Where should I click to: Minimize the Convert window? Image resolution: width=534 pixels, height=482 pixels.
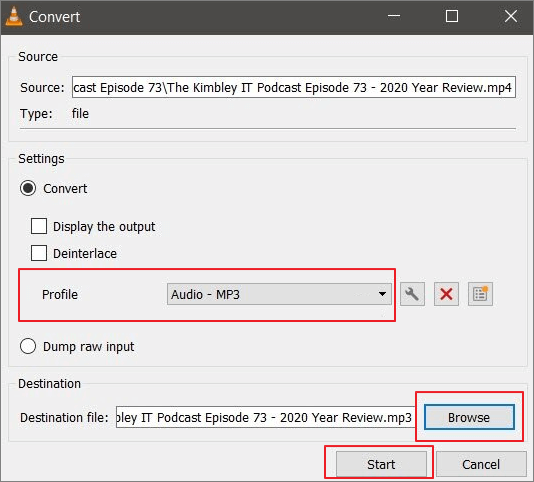coord(394,16)
